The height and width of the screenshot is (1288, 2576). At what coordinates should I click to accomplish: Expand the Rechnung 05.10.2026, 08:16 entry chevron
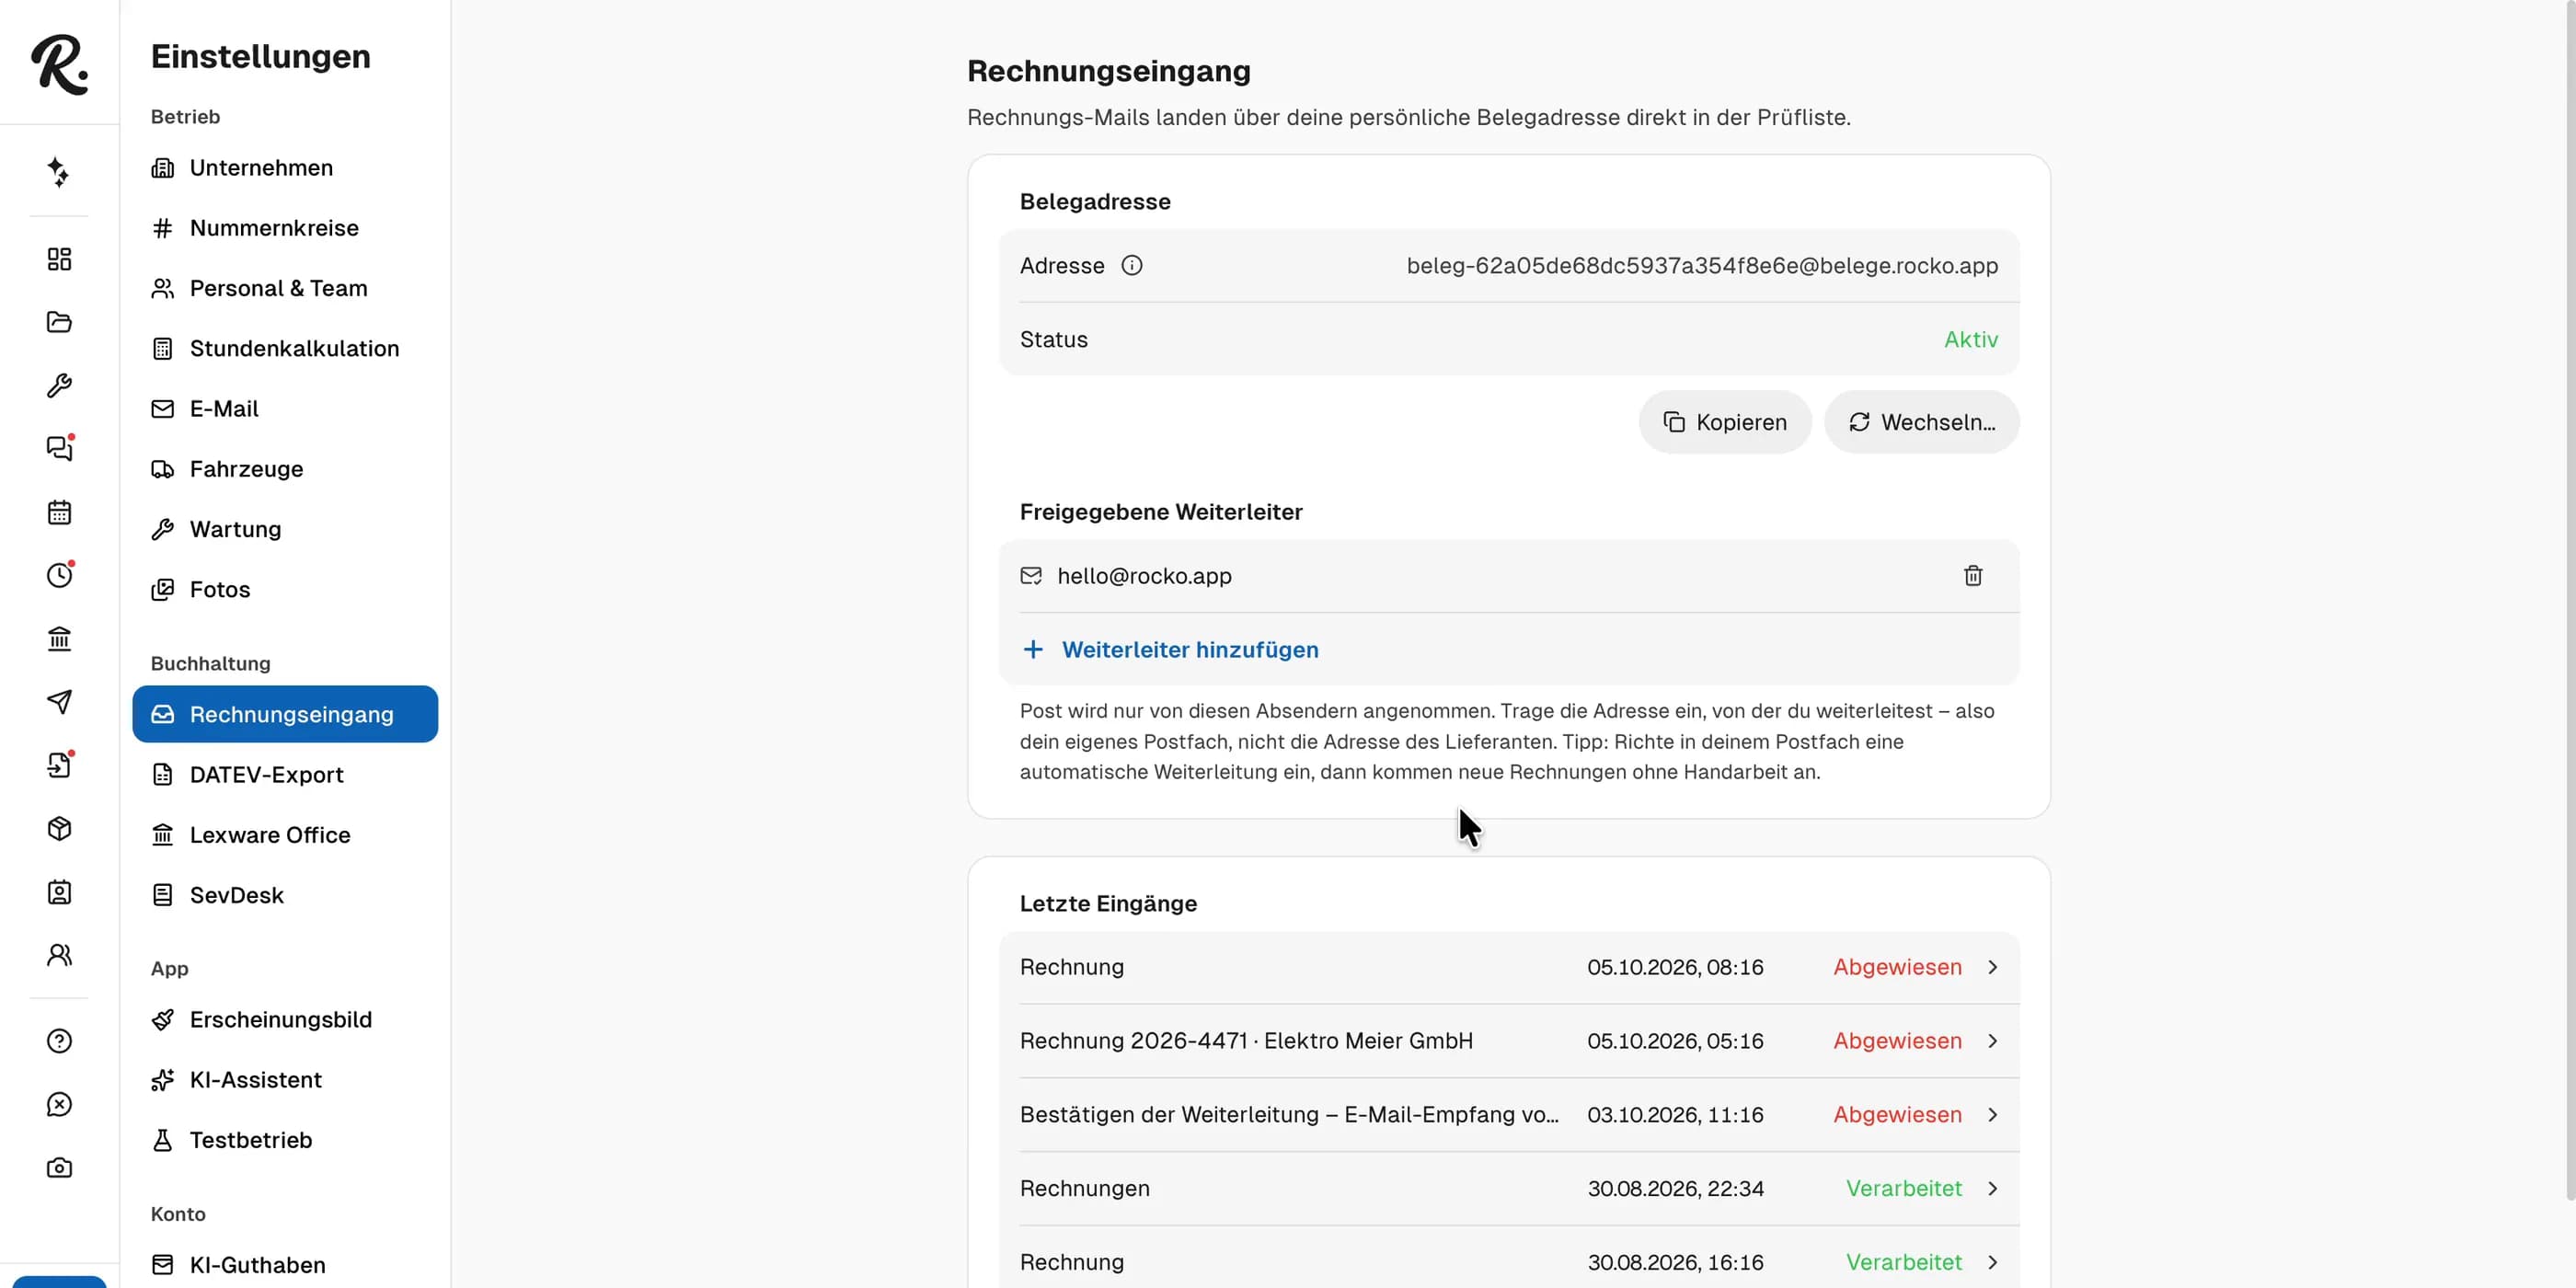point(1992,967)
